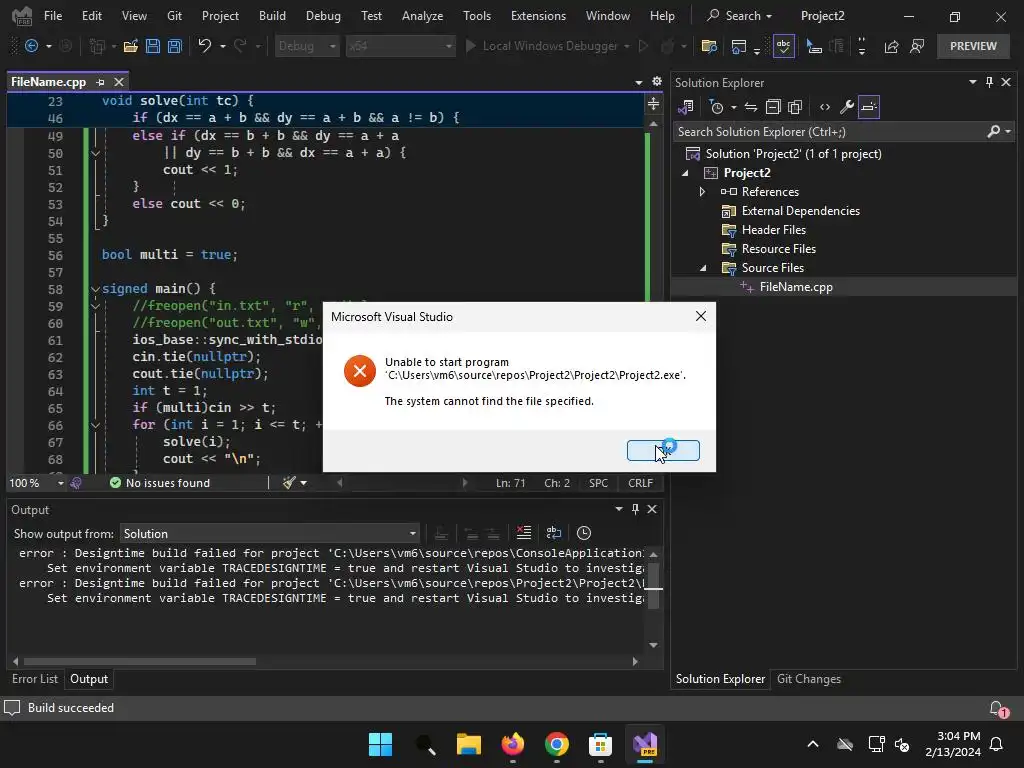
Task: Click the Navigate Backward arrow icon
Action: [31, 46]
